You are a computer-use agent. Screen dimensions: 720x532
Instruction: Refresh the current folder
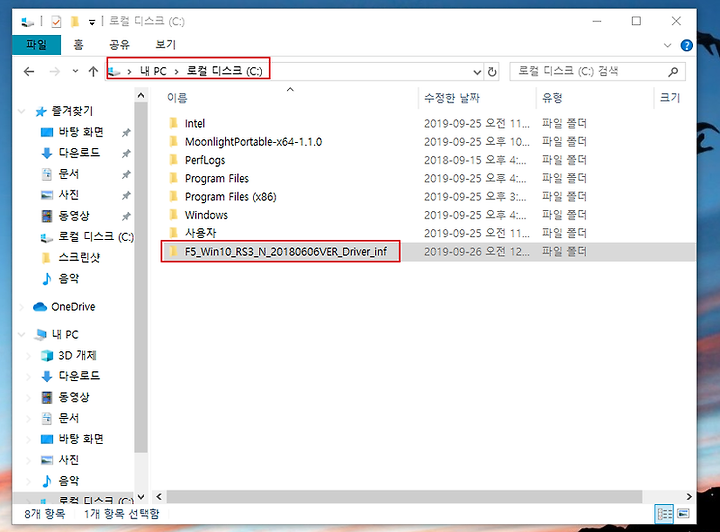(492, 72)
